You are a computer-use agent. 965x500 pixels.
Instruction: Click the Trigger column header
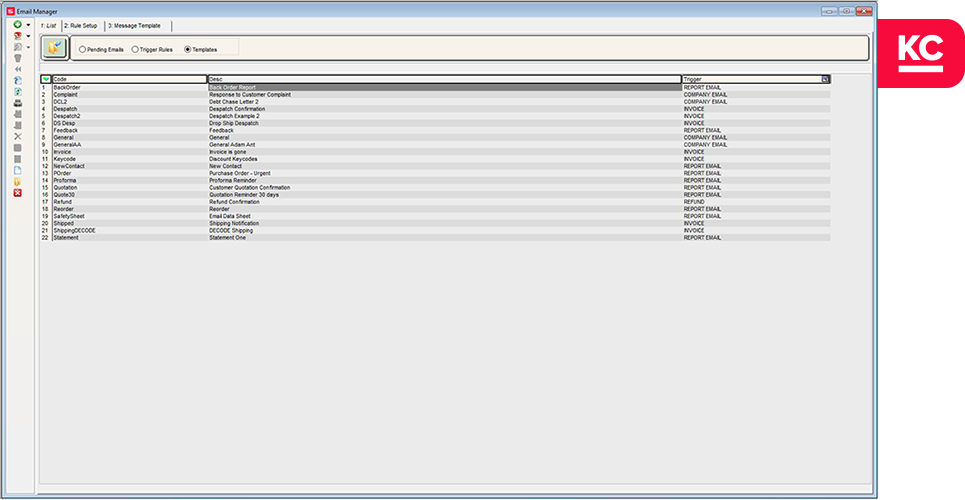(756, 79)
